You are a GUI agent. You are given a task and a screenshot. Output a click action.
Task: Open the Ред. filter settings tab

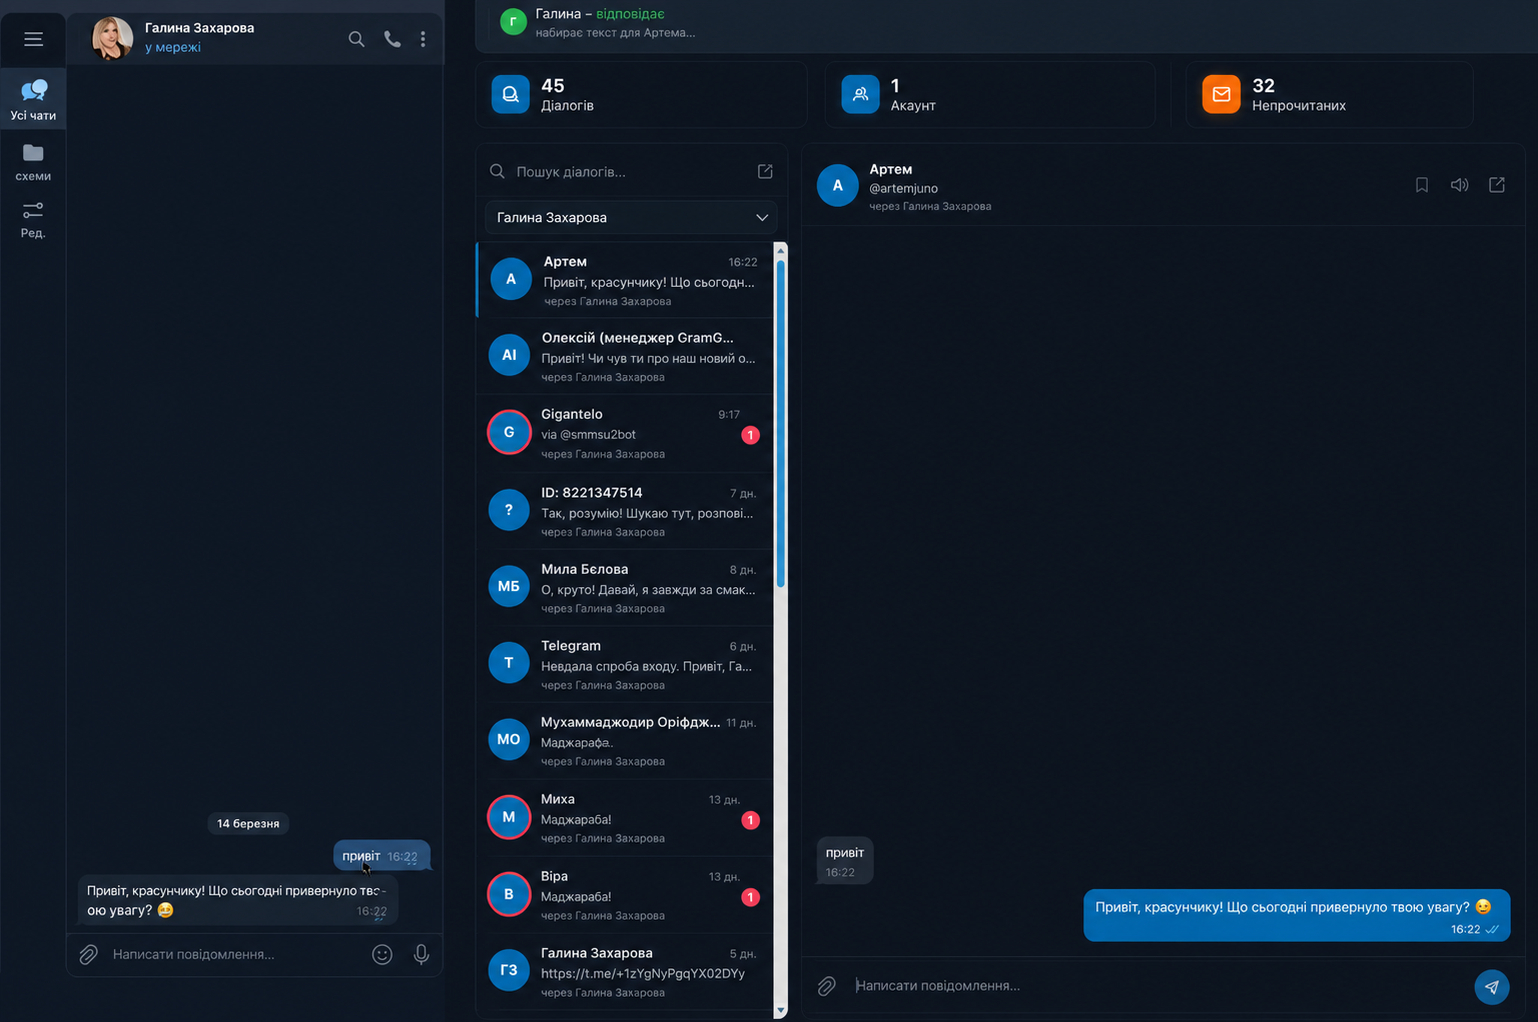[33, 220]
